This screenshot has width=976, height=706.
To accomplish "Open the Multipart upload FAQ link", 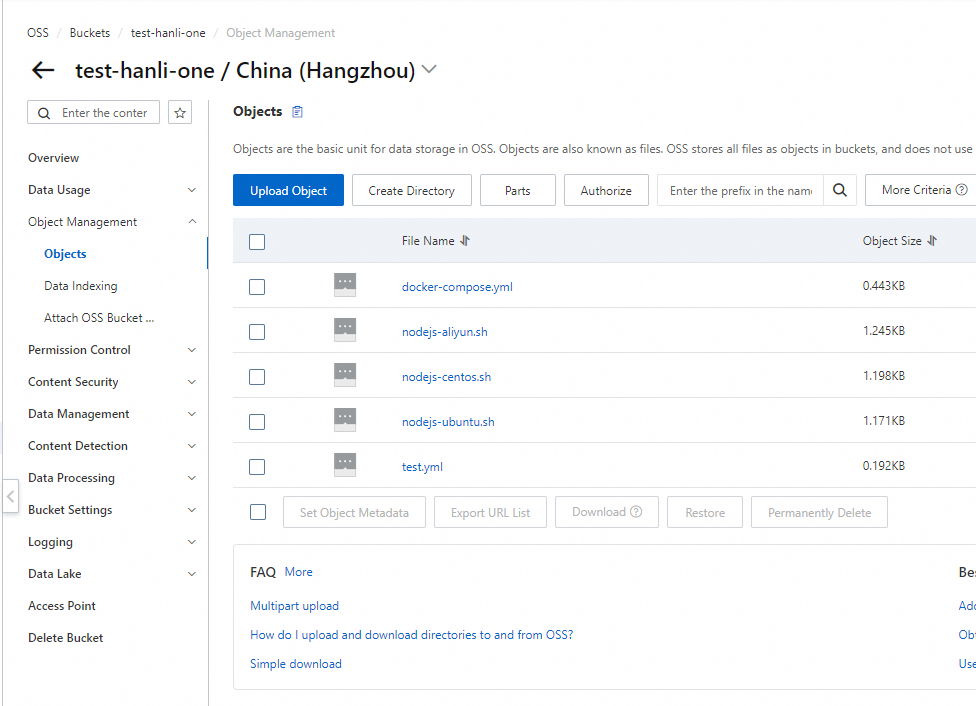I will (x=294, y=606).
